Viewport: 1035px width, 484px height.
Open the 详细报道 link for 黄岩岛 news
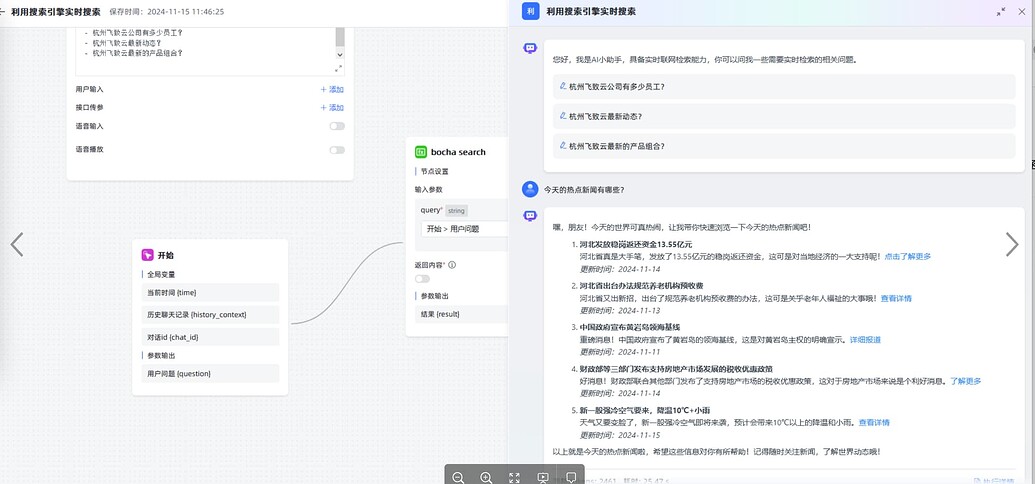click(865, 340)
